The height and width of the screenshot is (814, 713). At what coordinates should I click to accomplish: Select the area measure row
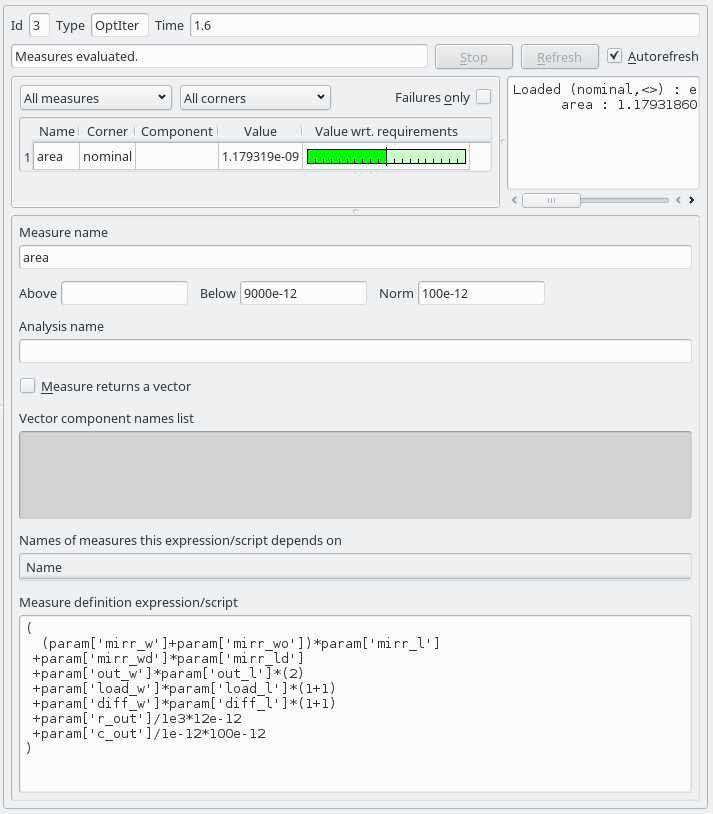click(56, 157)
